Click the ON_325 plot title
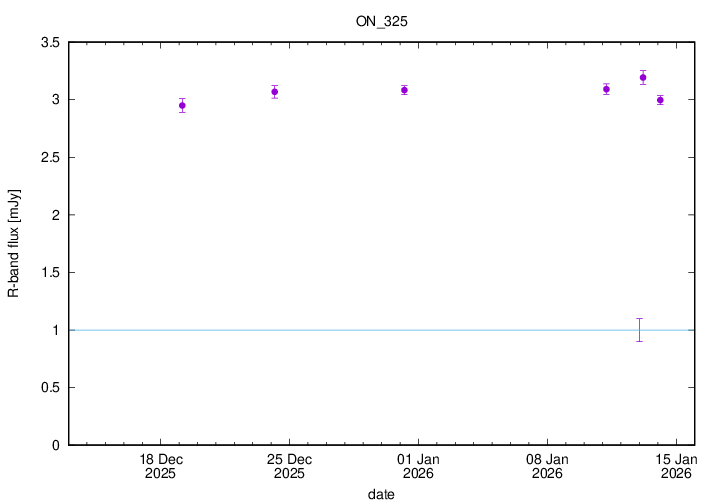This screenshot has width=720, height=504. pos(380,20)
